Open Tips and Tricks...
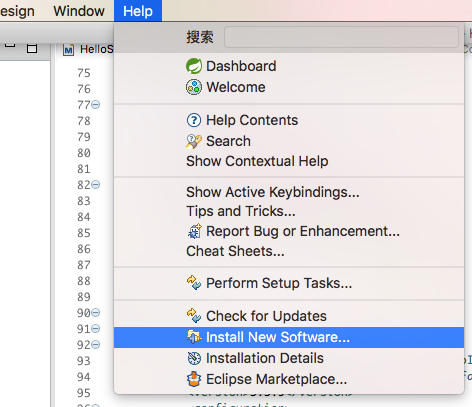Screen dimensions: 472x407 (289, 211)
